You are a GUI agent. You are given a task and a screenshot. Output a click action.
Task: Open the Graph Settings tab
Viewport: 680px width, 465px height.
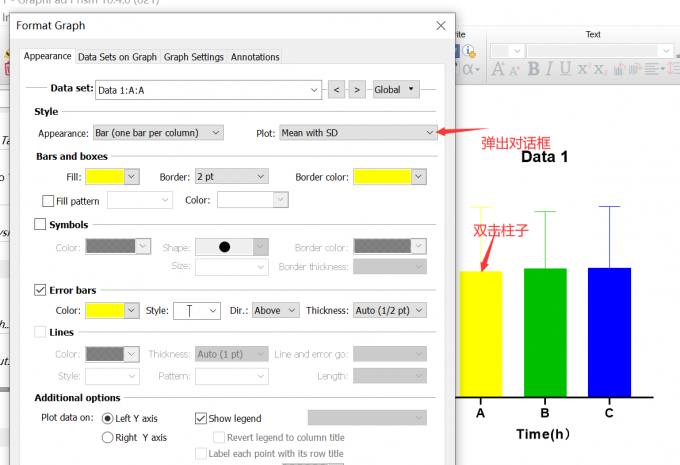pyautogui.click(x=194, y=57)
